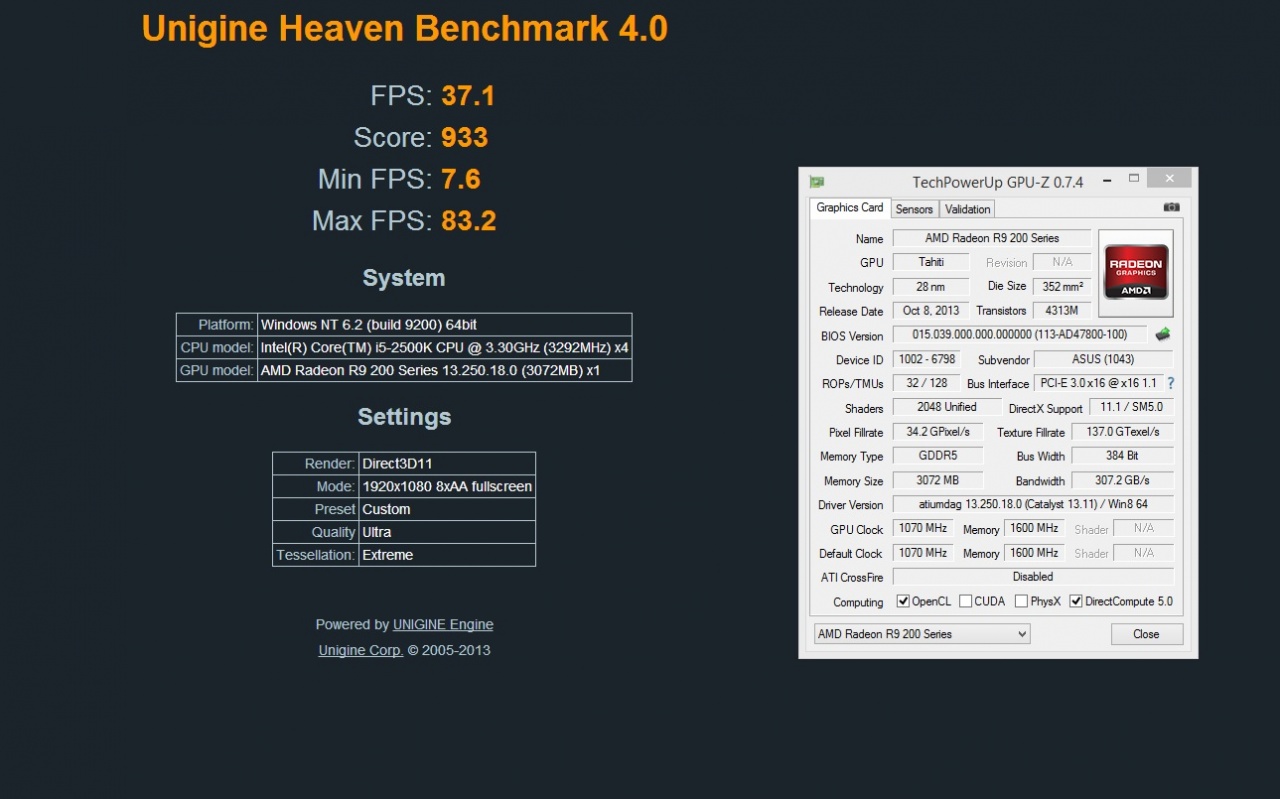Open the UNIGINE Engine link
1280x799 pixels.
point(443,624)
